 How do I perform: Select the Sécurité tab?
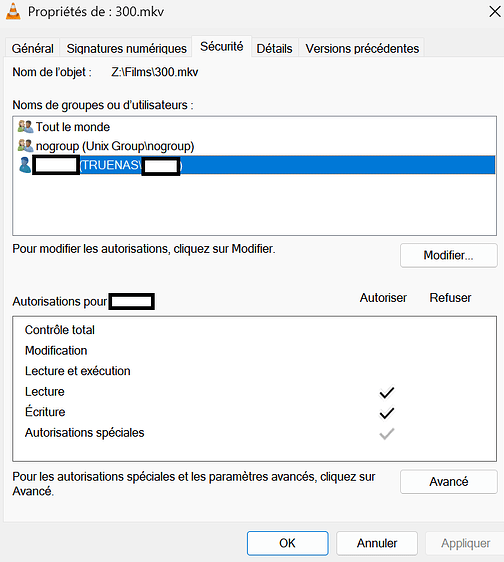222,46
